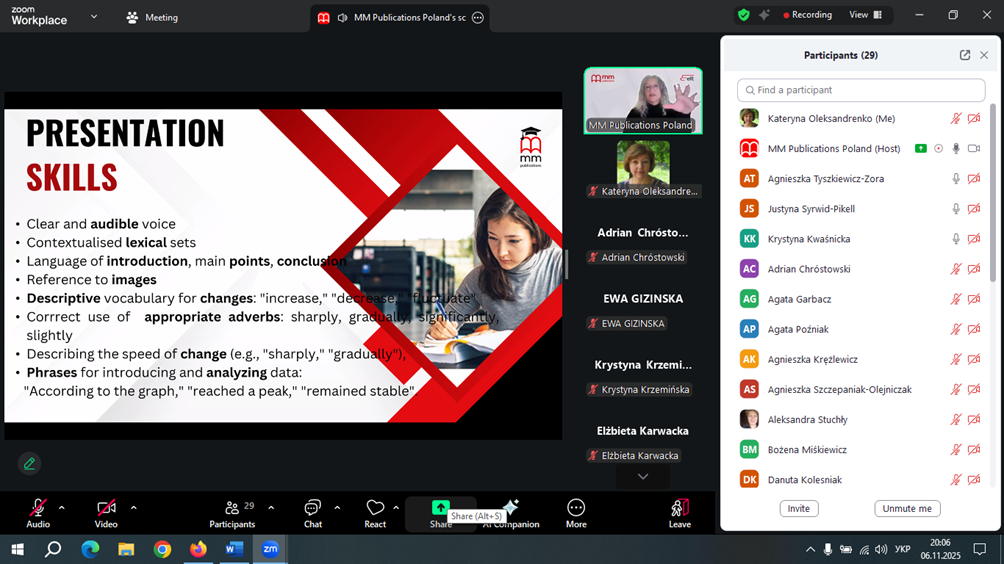
Task: Click the React heart icon
Action: click(x=375, y=512)
